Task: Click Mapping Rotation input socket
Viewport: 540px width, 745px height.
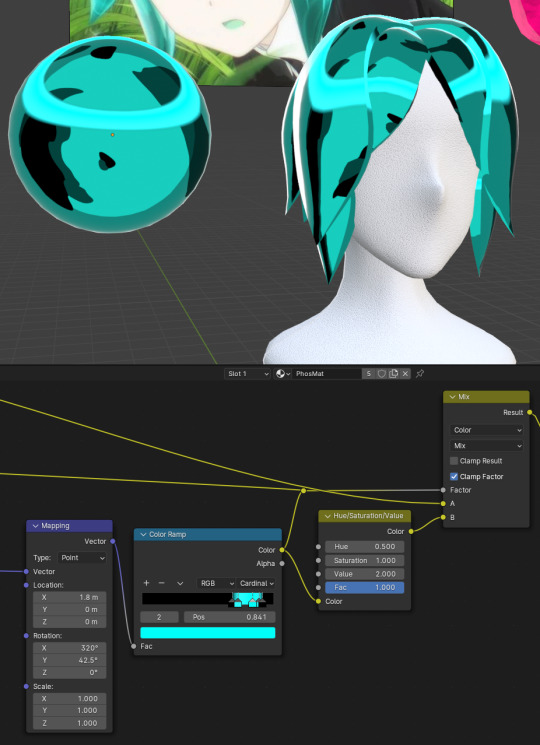Action: tap(26, 636)
